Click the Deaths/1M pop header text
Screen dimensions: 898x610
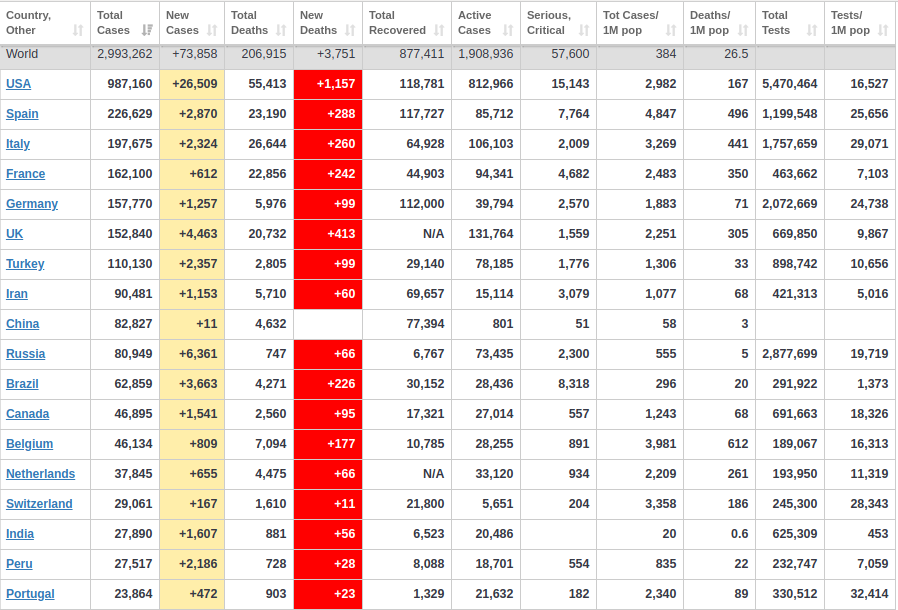click(710, 23)
